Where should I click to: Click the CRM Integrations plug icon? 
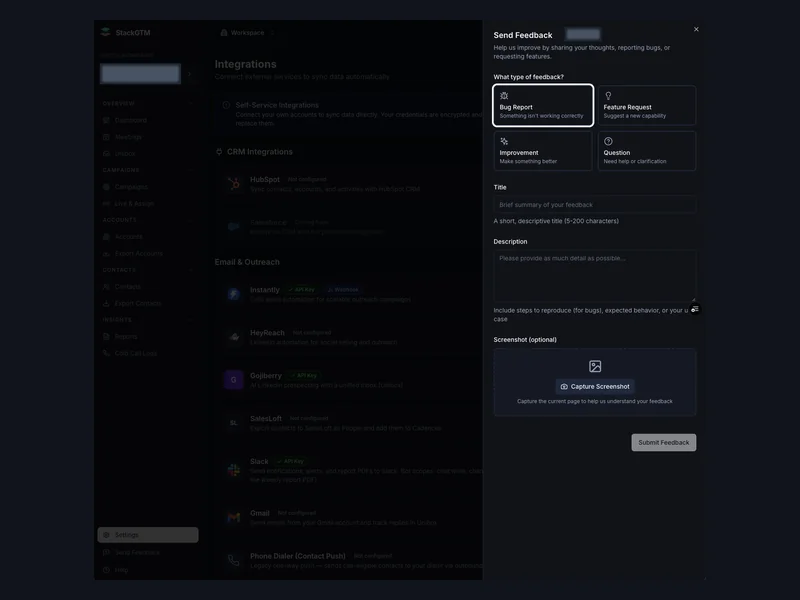(219, 152)
